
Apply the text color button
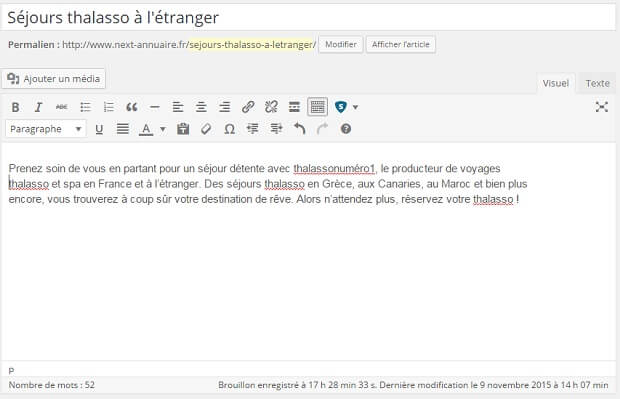click(x=146, y=129)
